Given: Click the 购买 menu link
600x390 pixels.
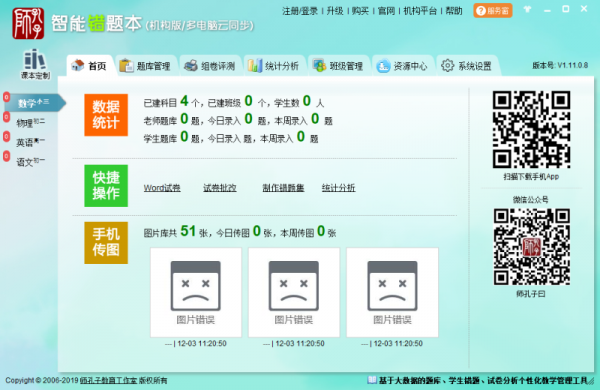Looking at the screenshot, I should pyautogui.click(x=360, y=11).
